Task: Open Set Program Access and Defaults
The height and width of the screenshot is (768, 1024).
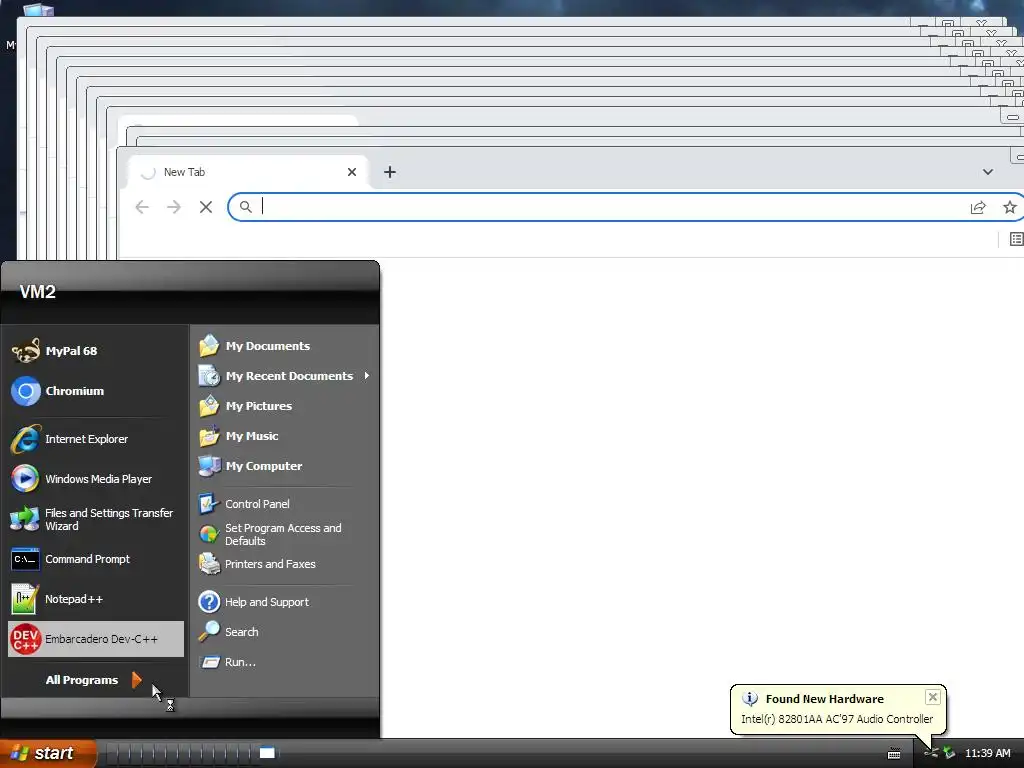Action: (x=284, y=534)
